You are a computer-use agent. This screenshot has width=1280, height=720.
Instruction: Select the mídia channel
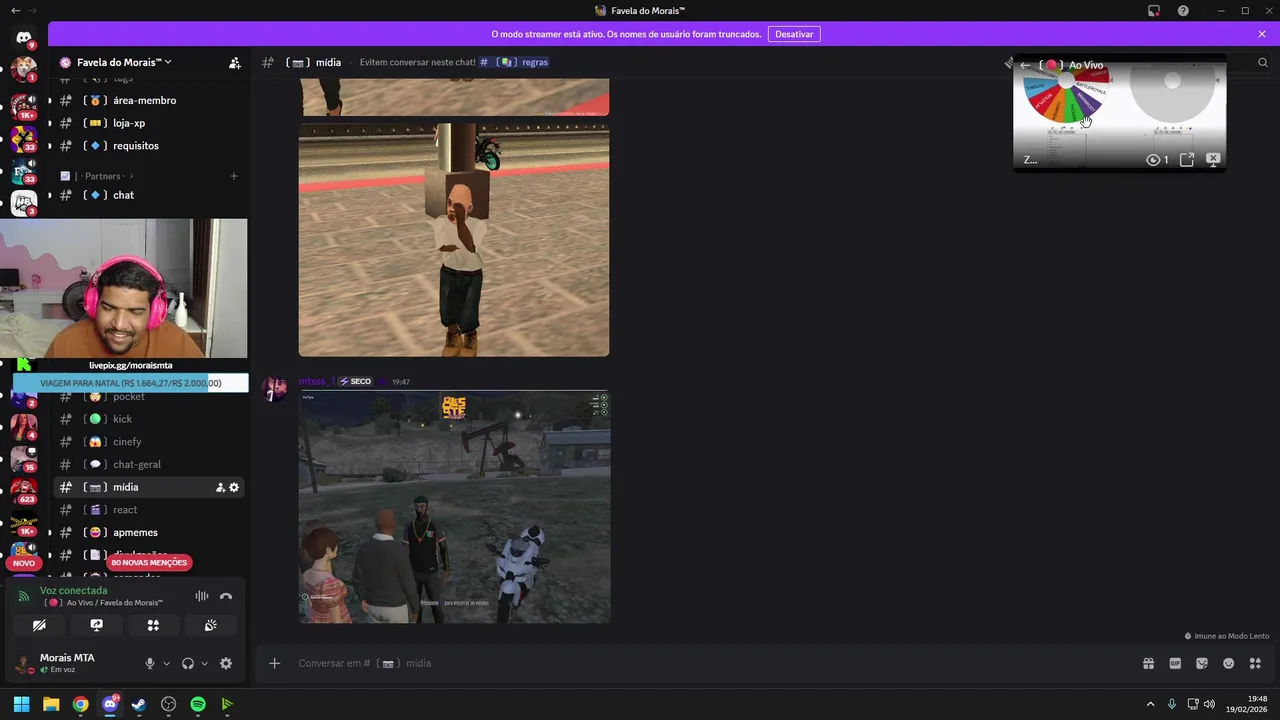click(148, 487)
